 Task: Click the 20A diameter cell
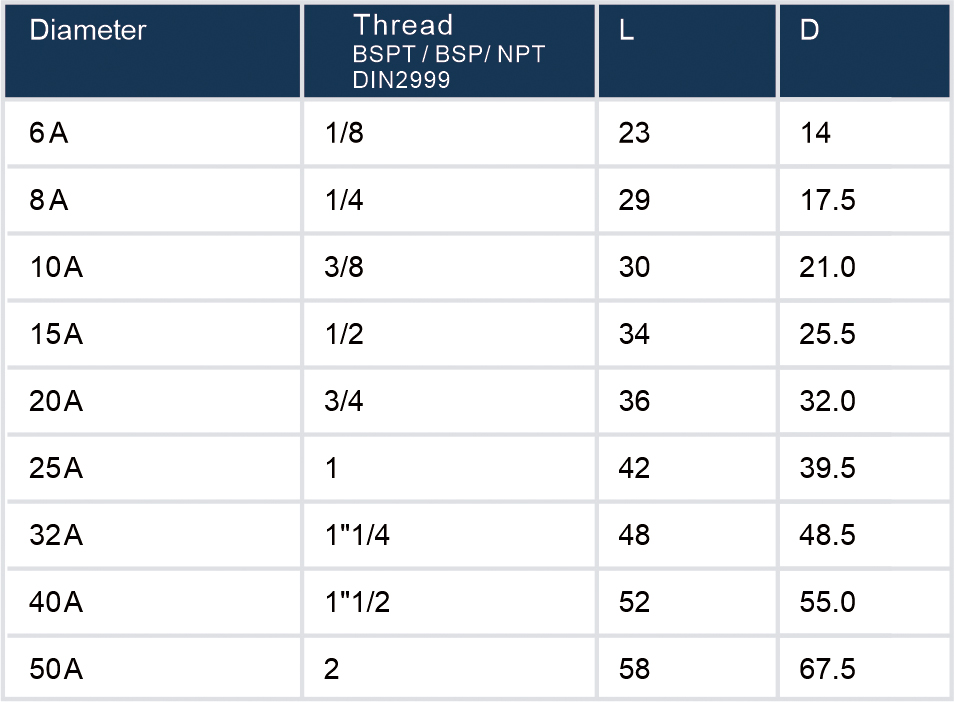[x=56, y=401]
